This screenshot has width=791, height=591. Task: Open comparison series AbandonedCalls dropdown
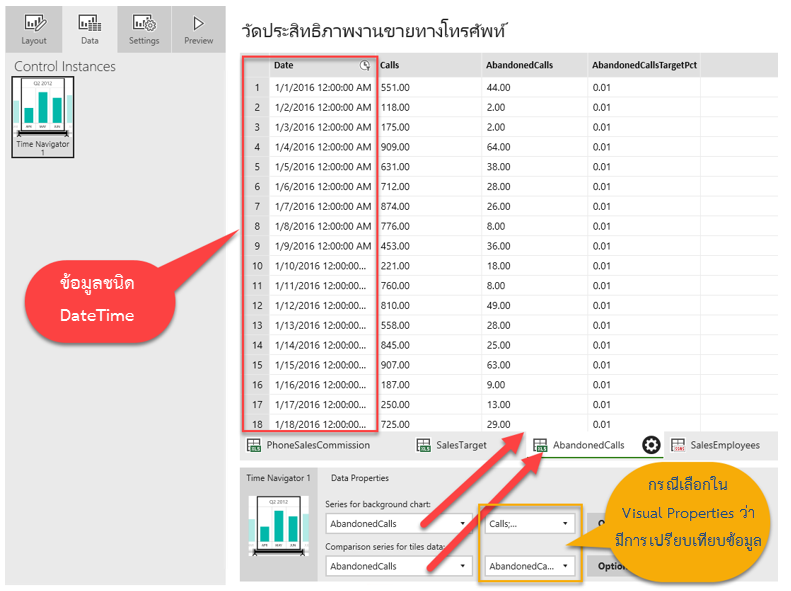click(398, 566)
